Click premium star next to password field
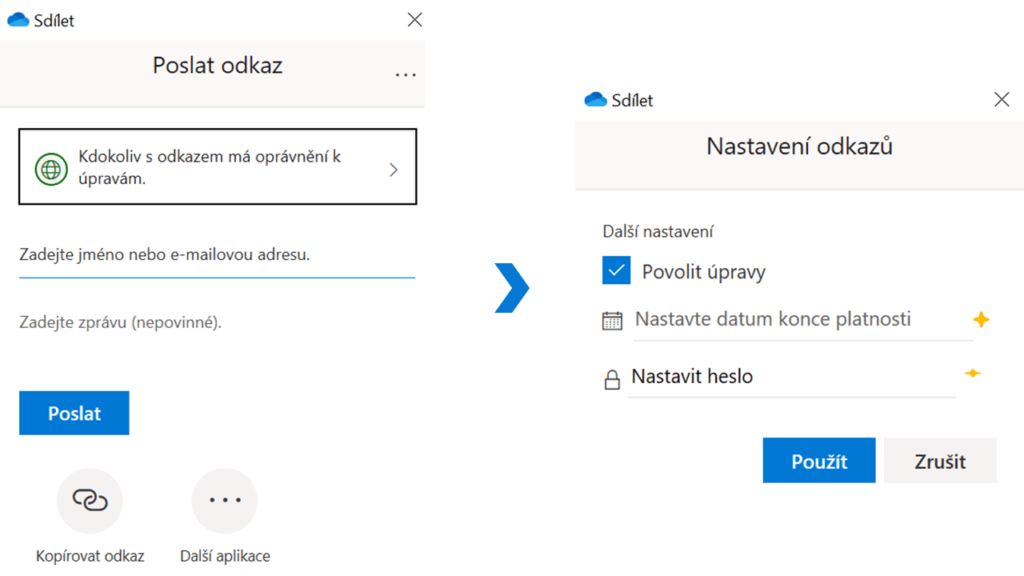The width and height of the screenshot is (1024, 576). 972,374
